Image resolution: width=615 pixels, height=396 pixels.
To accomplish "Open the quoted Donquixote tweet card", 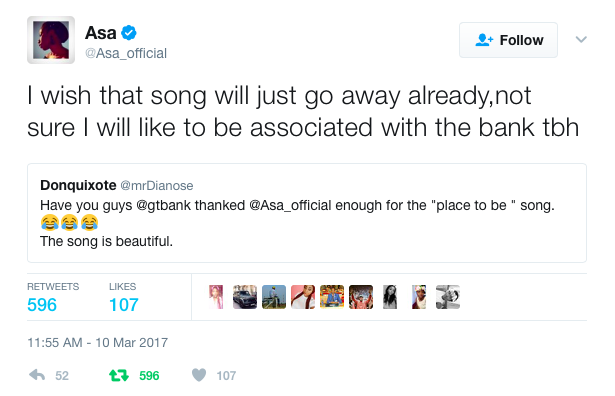I will pos(307,213).
